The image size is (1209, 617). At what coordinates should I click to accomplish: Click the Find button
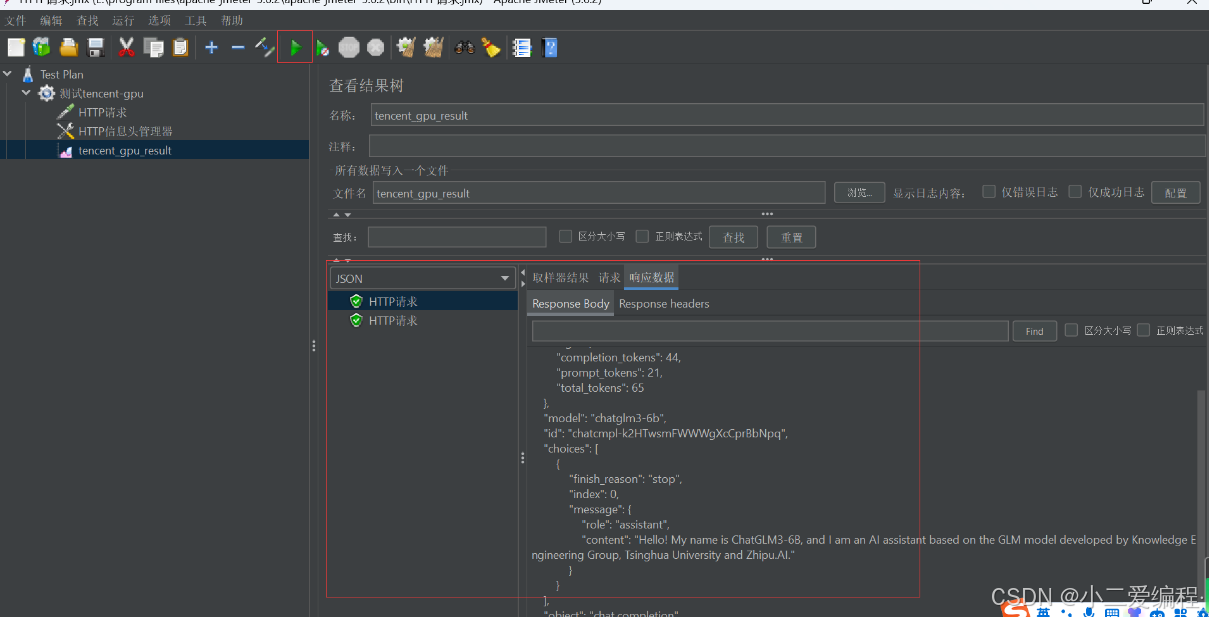tap(1035, 331)
